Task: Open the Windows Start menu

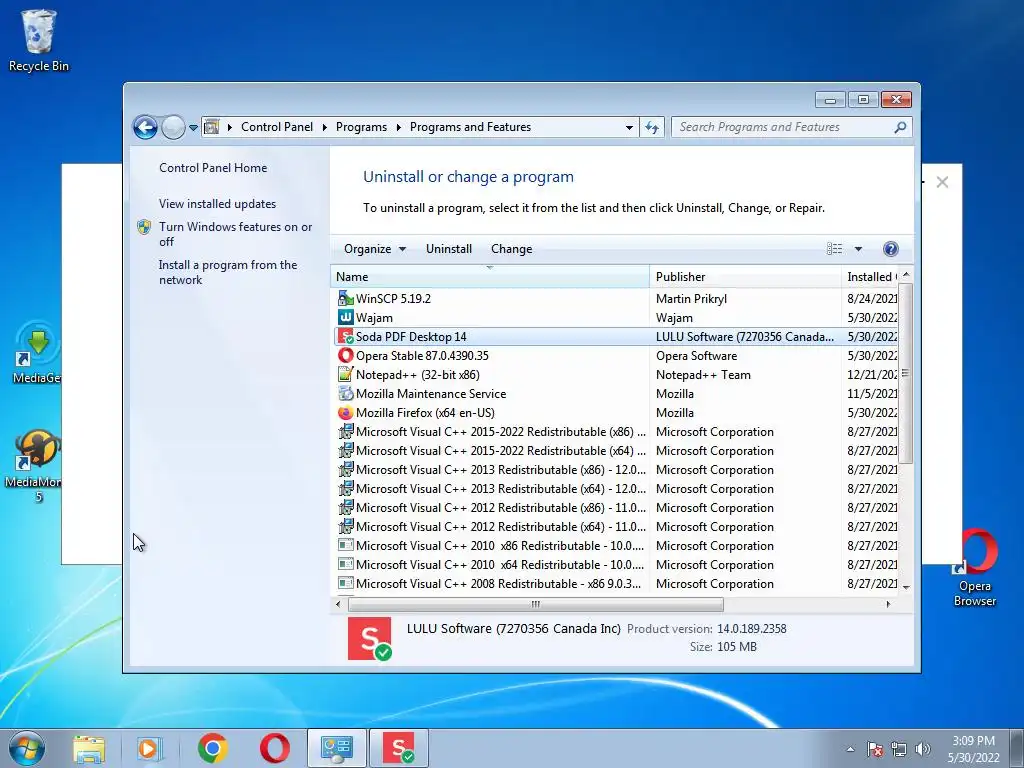Action: pos(27,748)
